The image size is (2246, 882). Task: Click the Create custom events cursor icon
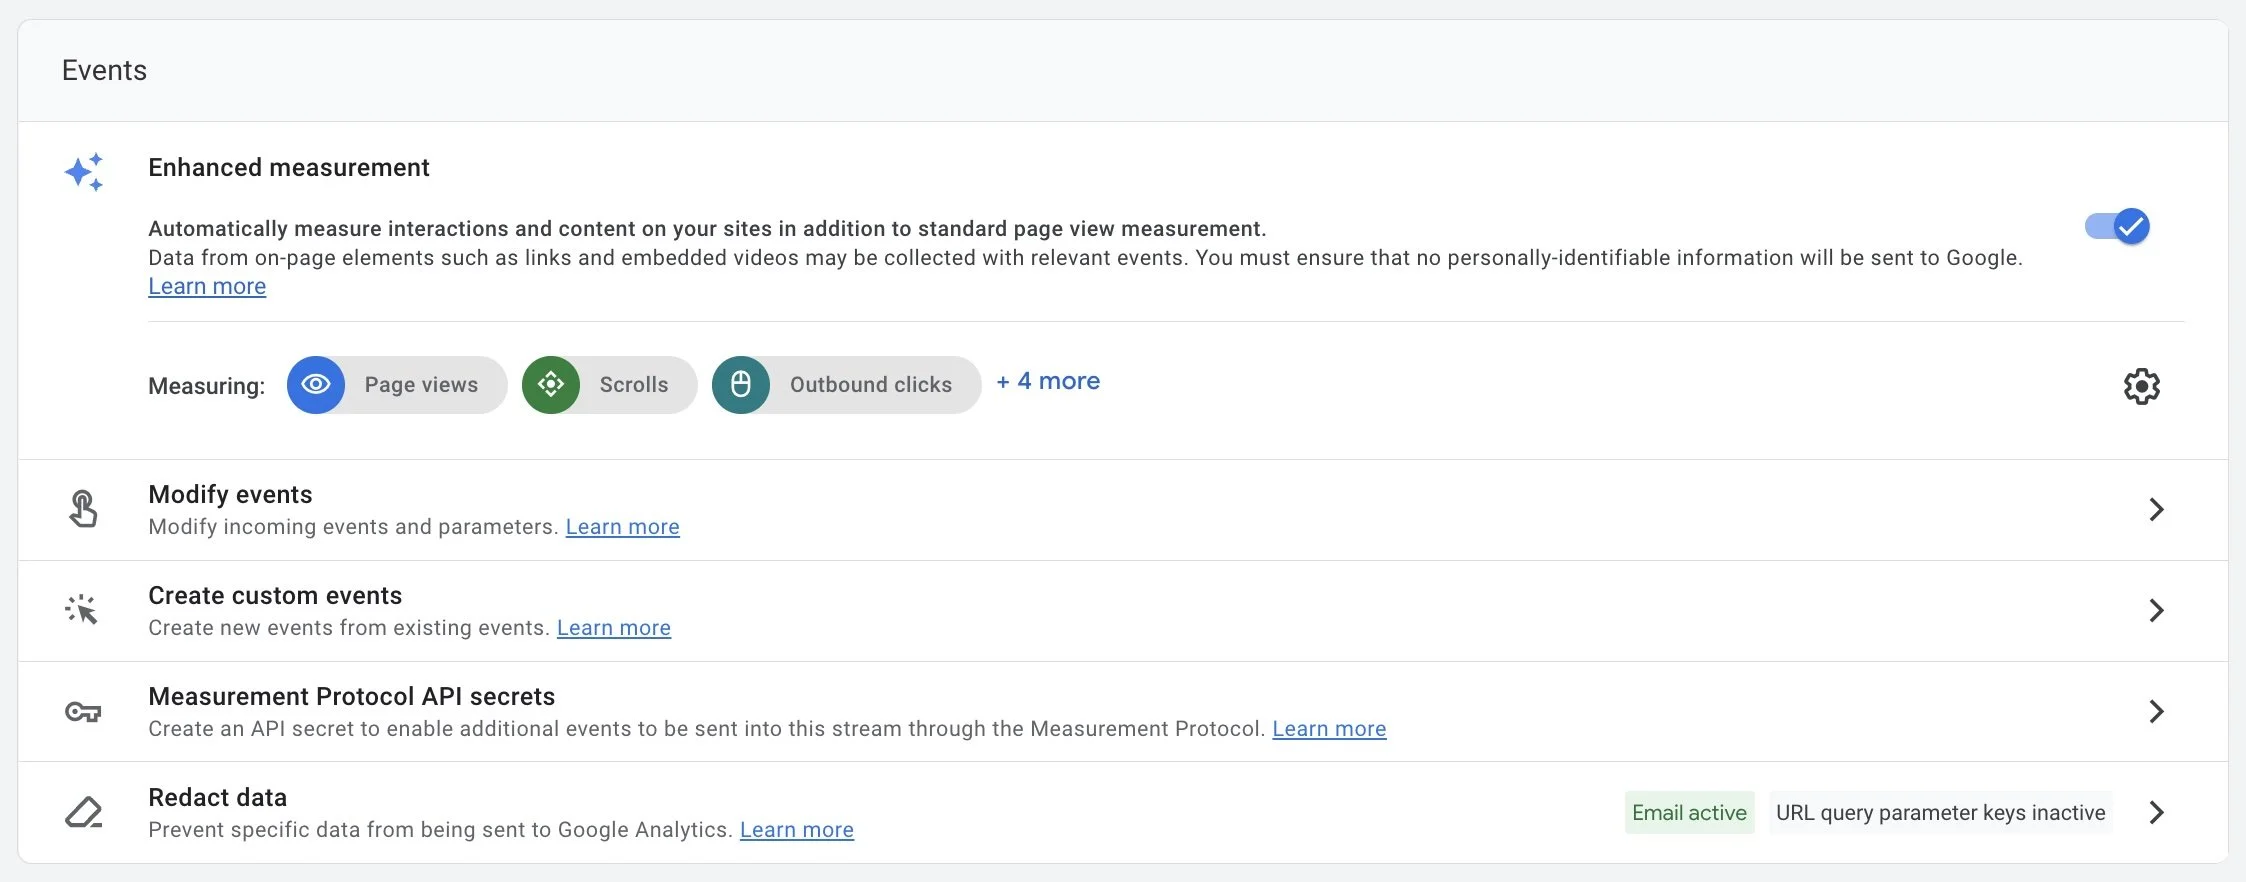82,610
